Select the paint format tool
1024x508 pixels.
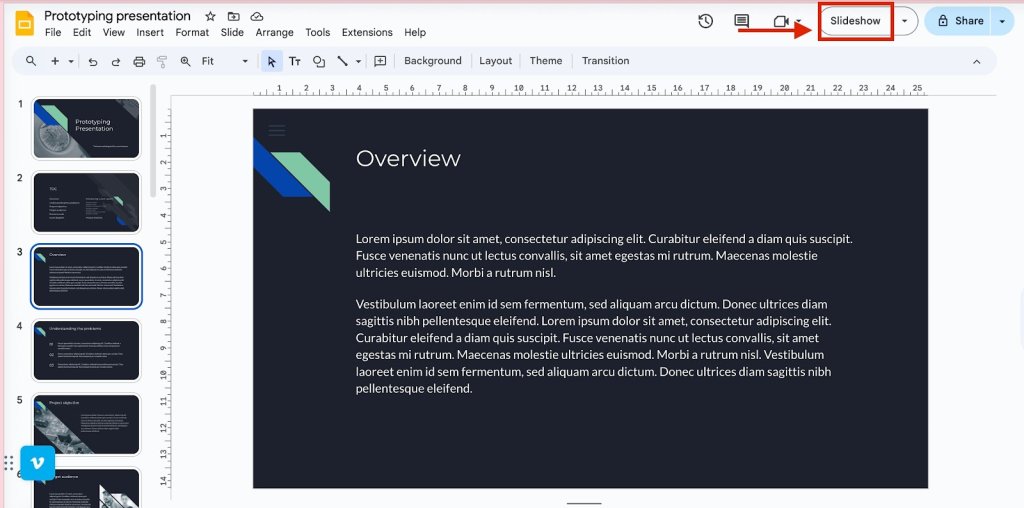pyautogui.click(x=162, y=61)
